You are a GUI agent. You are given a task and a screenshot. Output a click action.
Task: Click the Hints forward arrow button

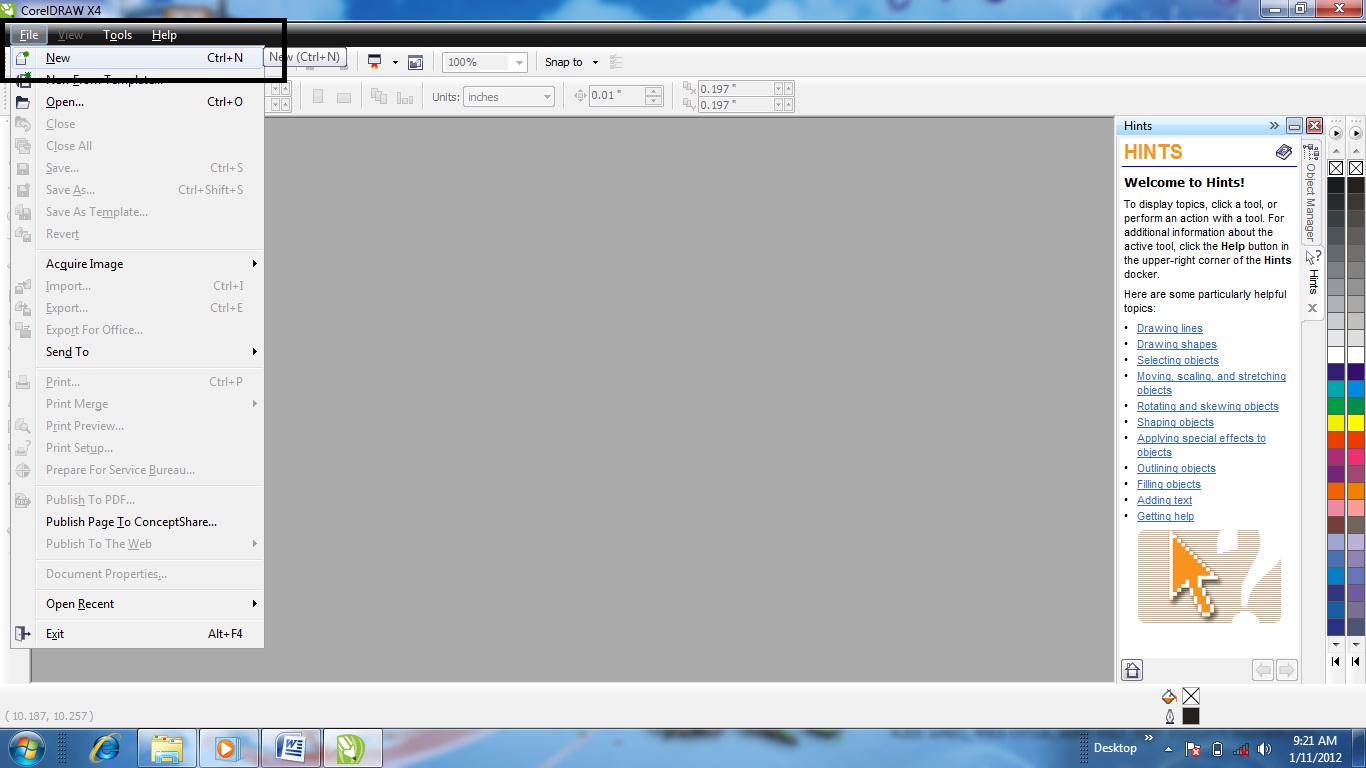1287,670
